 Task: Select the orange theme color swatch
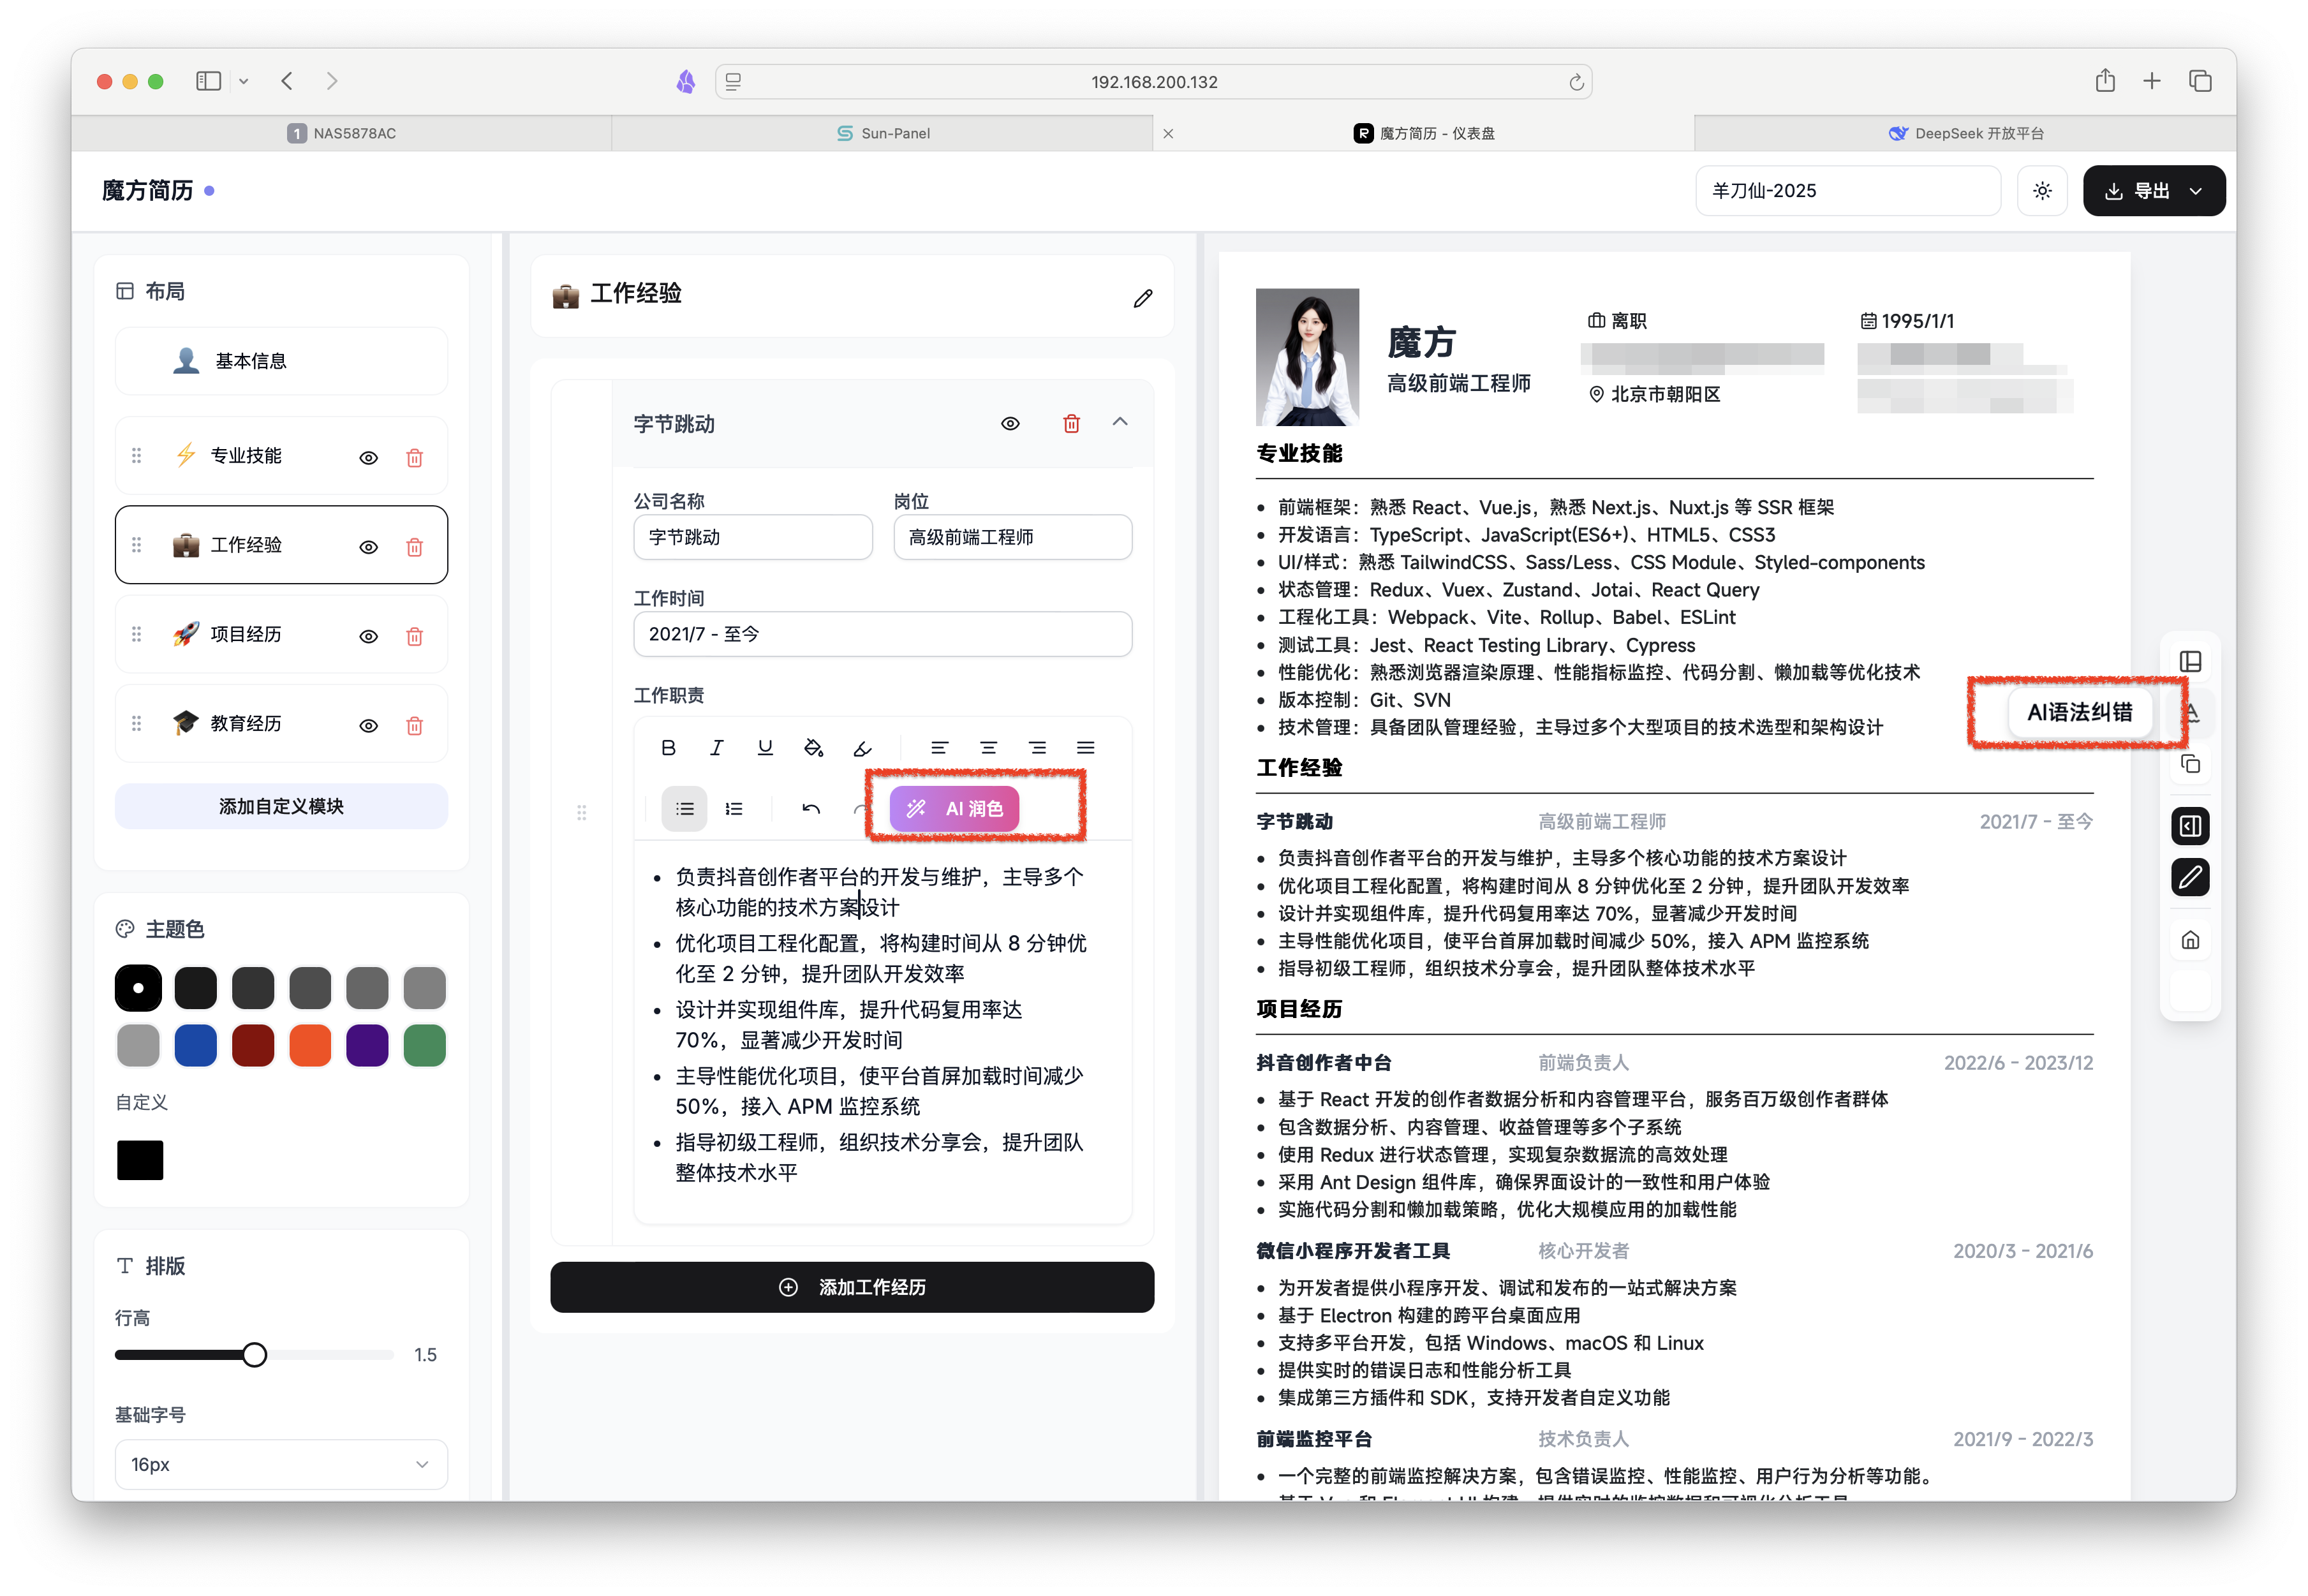point(310,1046)
